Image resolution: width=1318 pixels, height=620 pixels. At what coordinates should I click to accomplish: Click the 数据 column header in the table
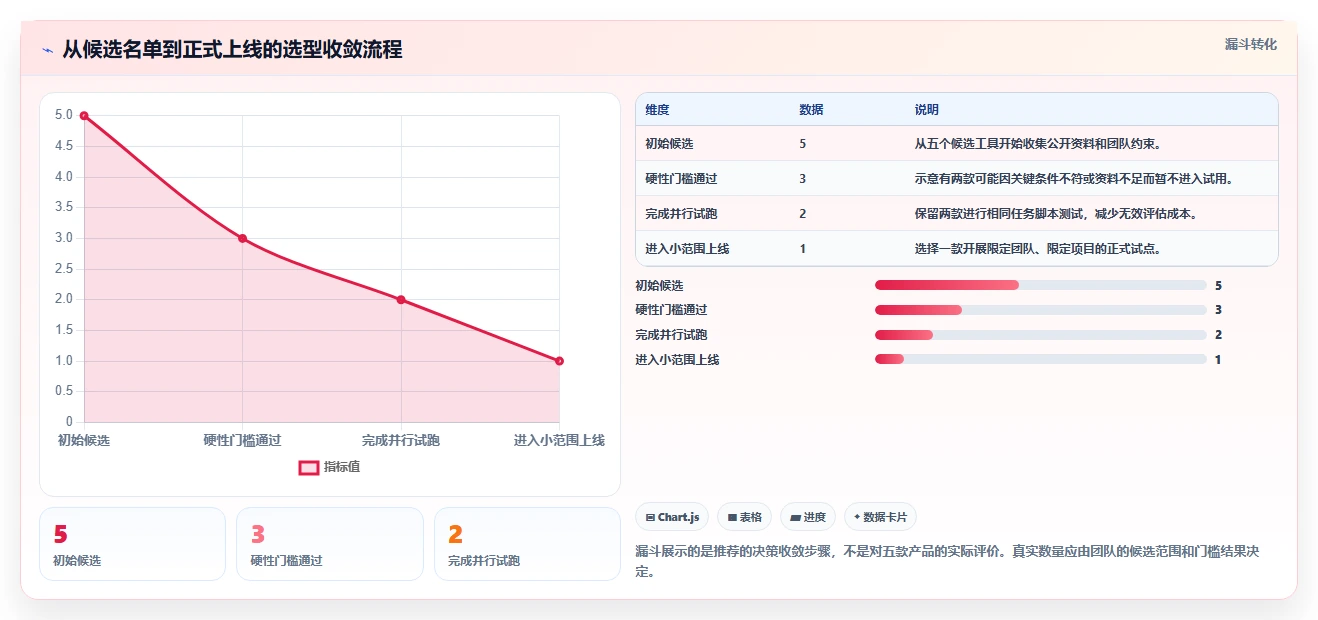click(x=812, y=110)
